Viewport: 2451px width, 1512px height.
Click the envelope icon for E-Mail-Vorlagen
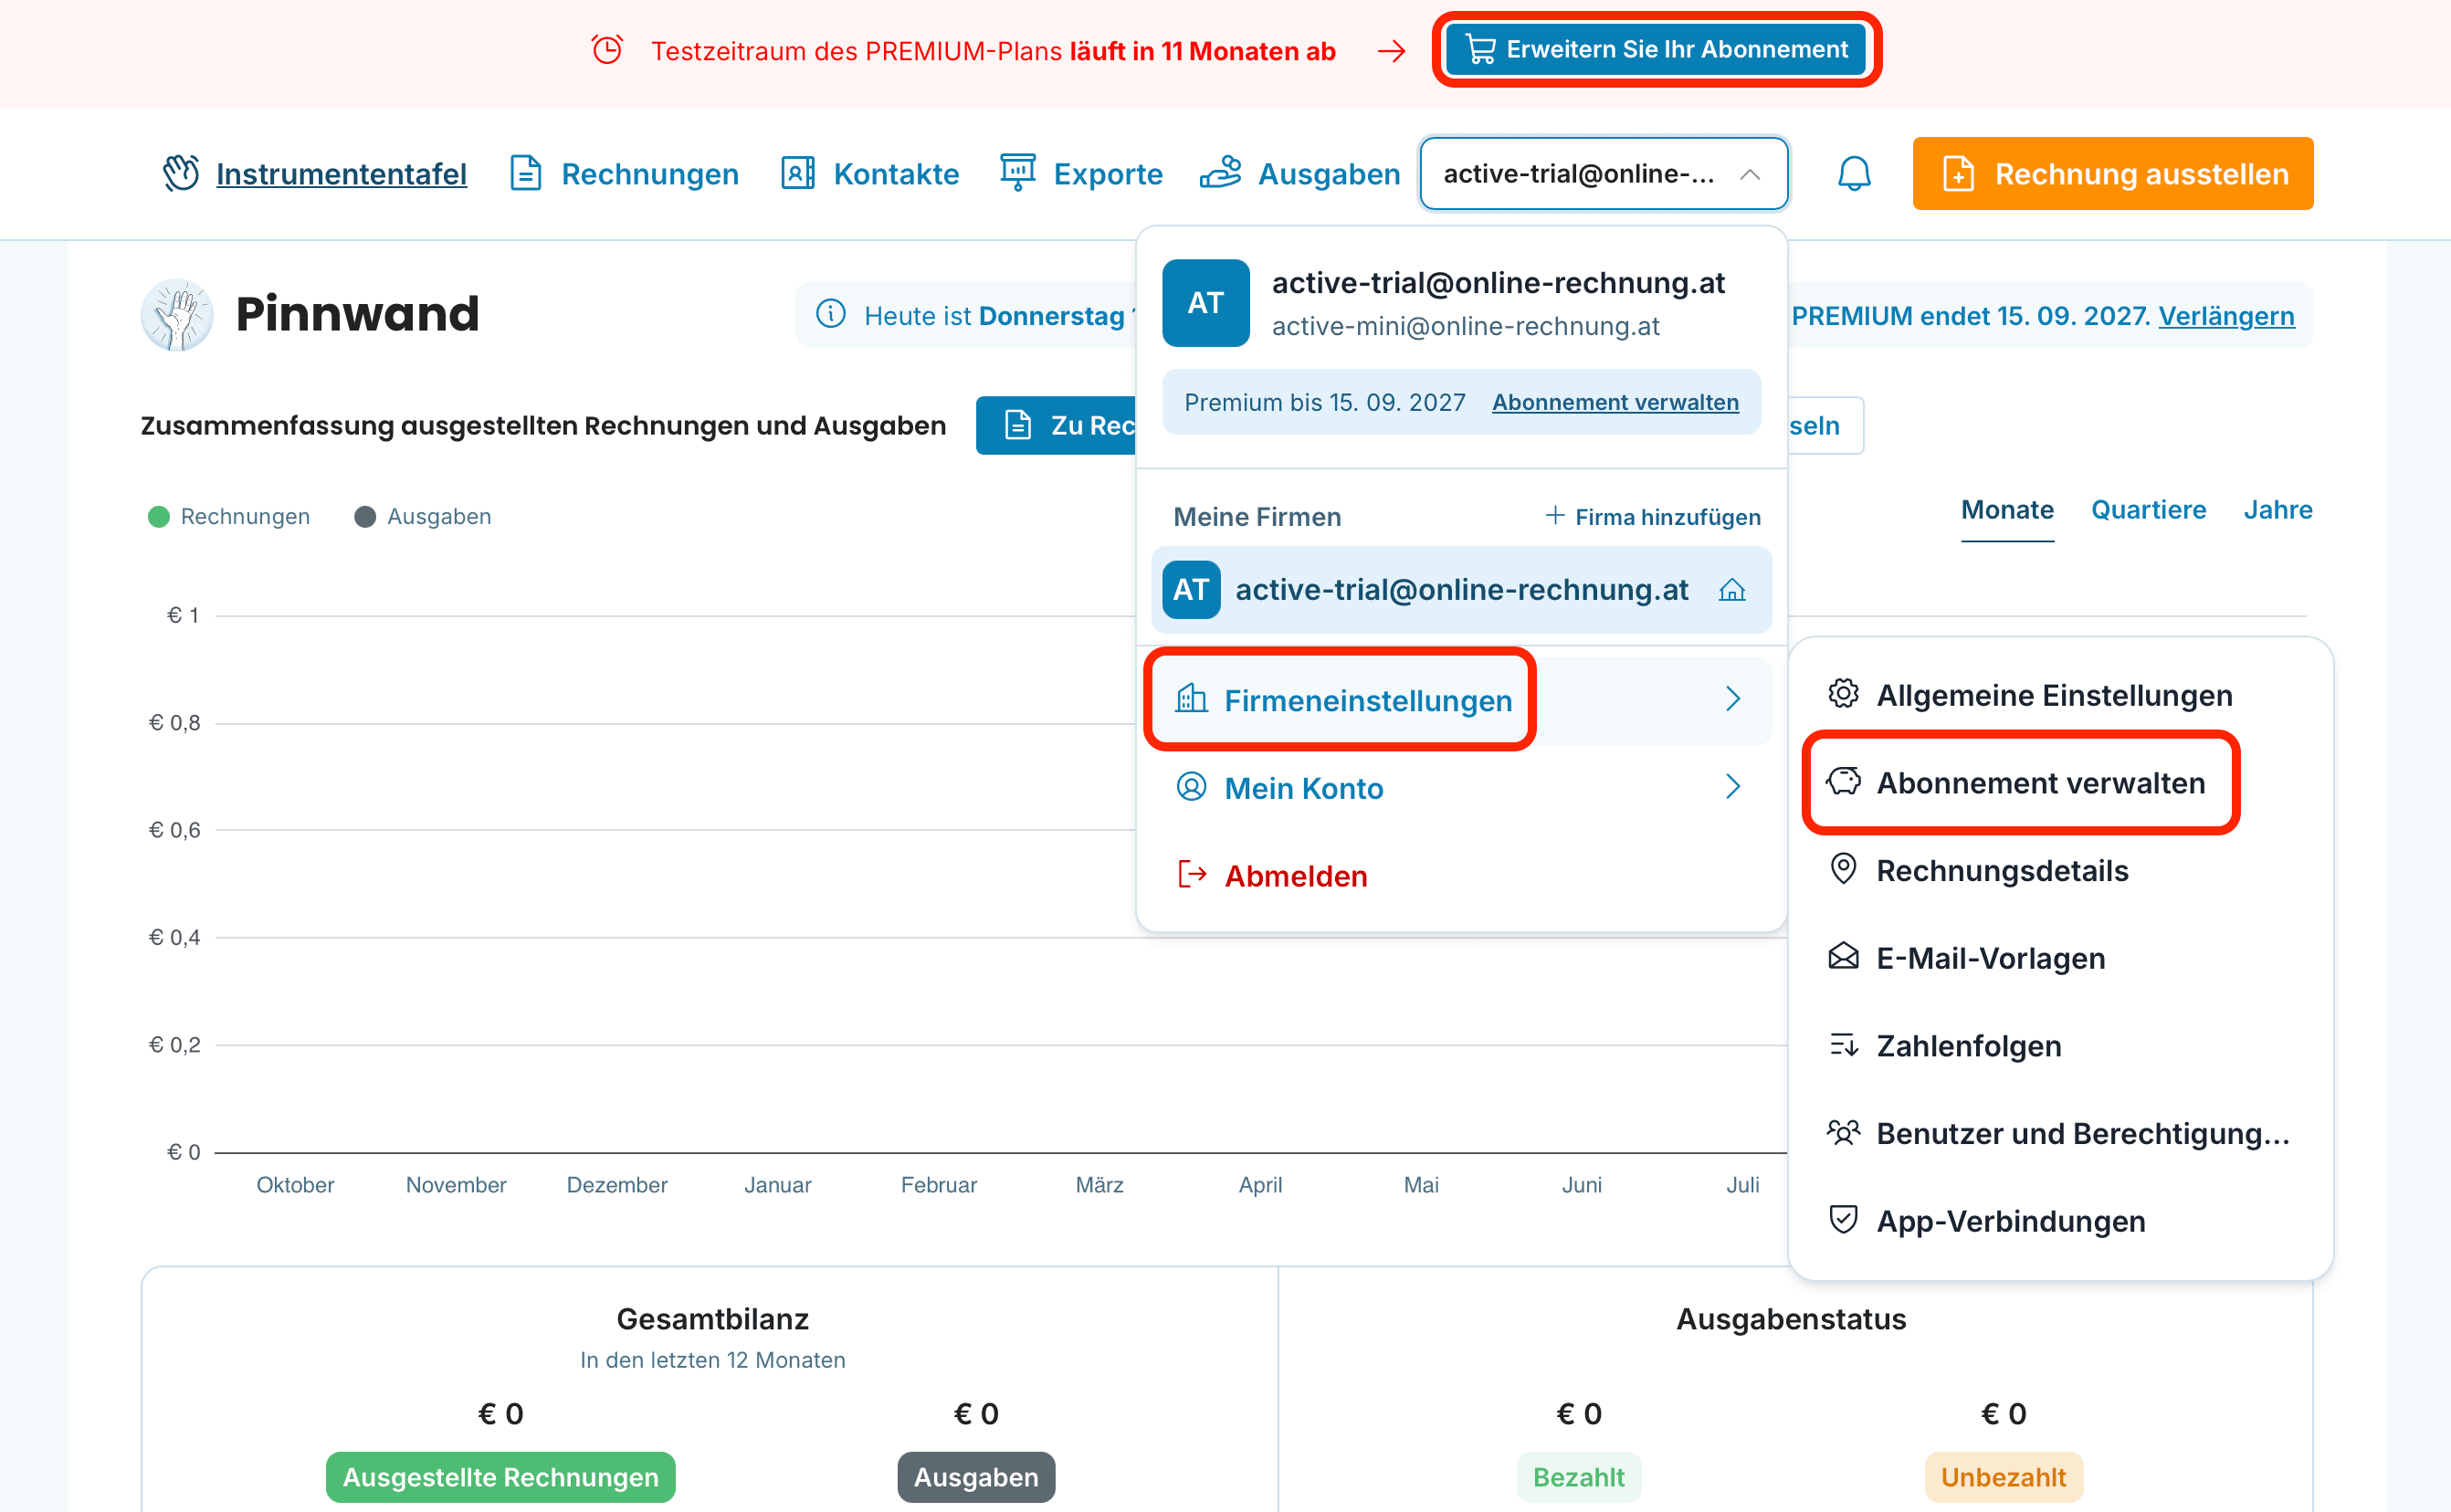click(1843, 957)
